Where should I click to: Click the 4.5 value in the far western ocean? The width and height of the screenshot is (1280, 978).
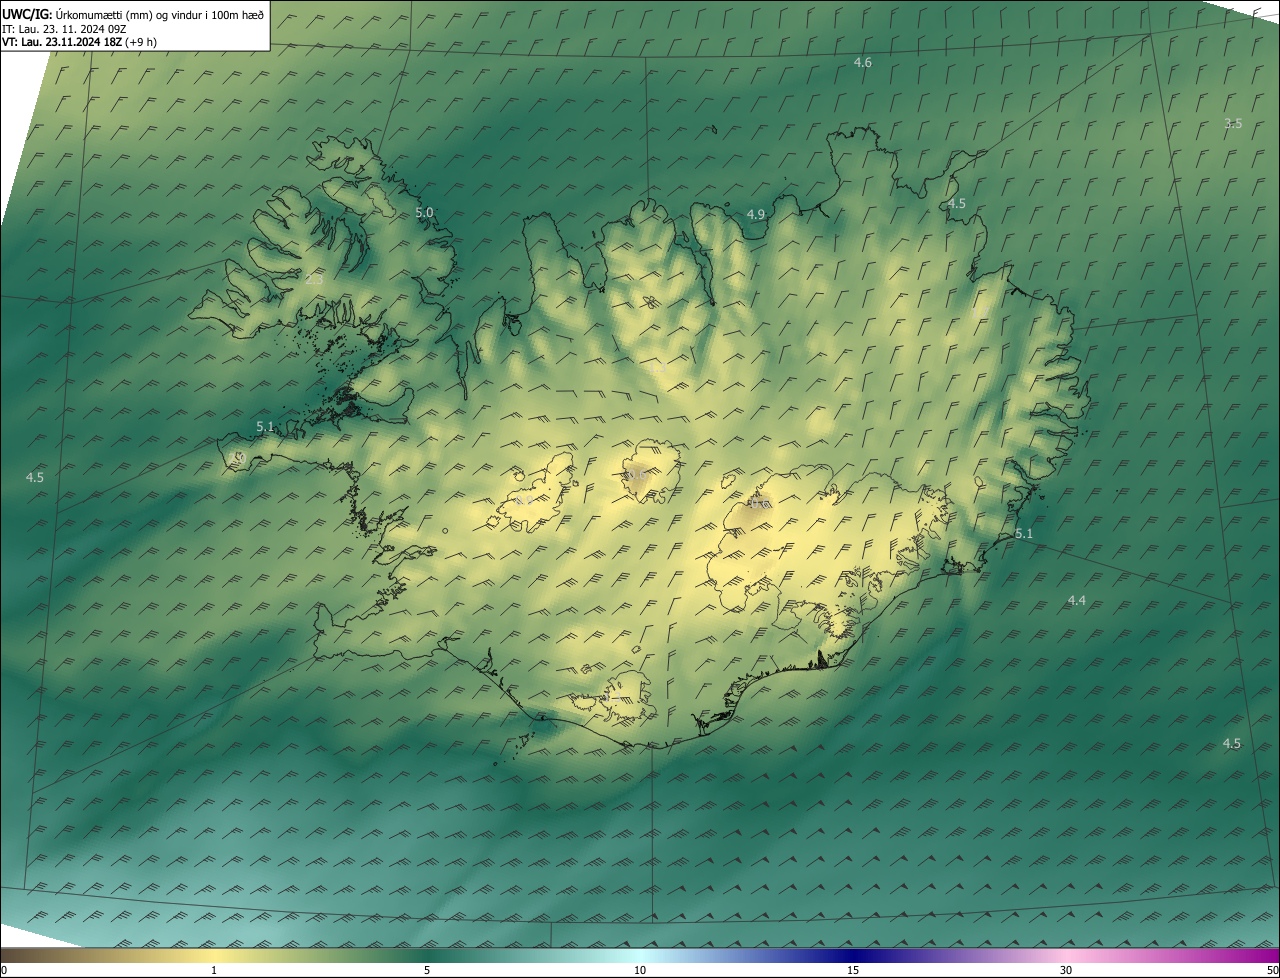35,477
